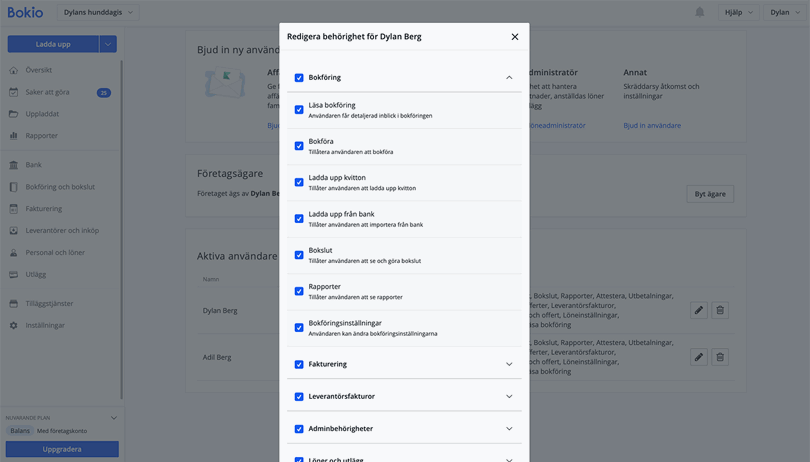Open the Dylans hunddagis company dropdown
Viewport: 810px width, 462px height.
pyautogui.click(x=97, y=12)
